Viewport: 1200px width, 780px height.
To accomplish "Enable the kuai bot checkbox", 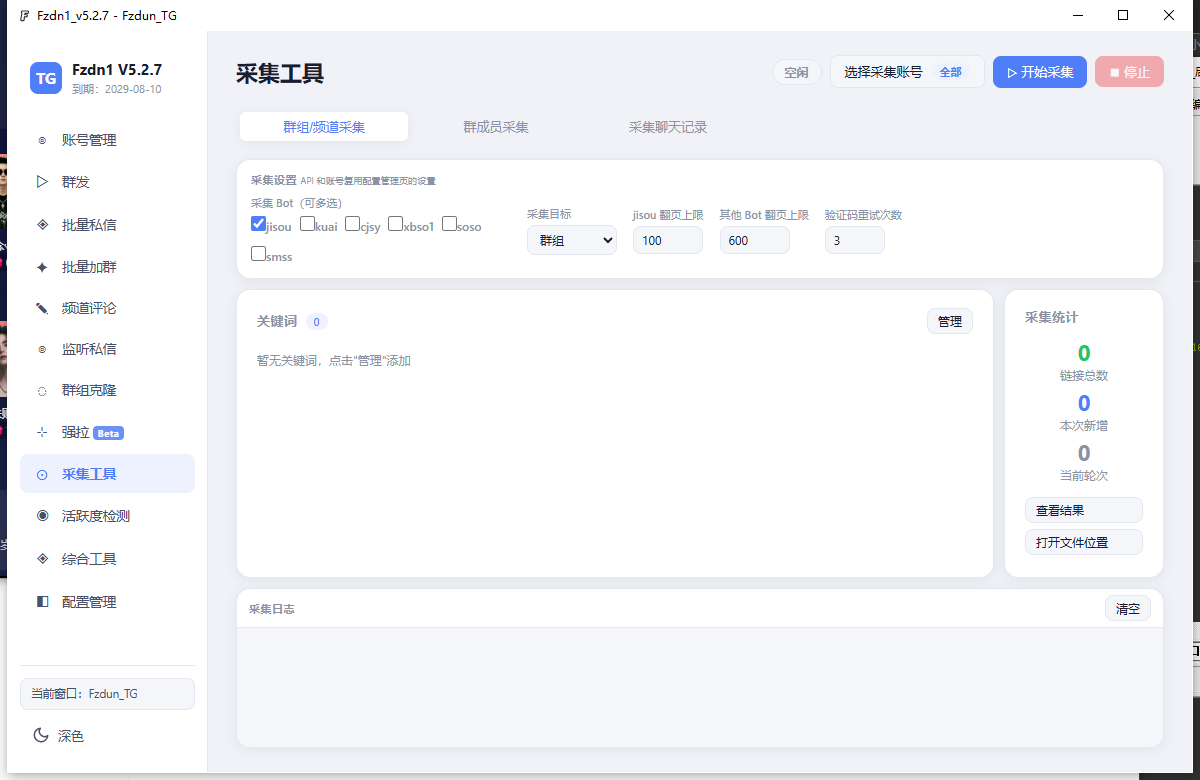I will coord(307,224).
